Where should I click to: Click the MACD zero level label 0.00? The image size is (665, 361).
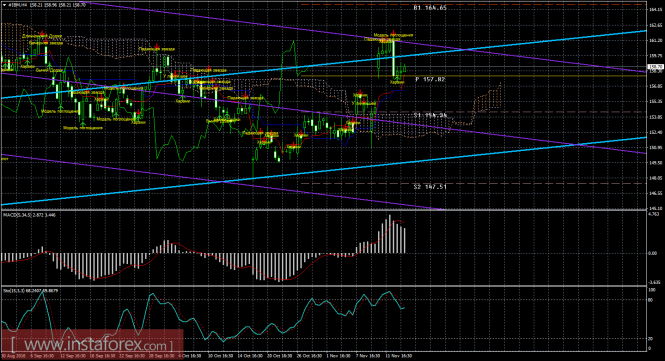point(654,254)
